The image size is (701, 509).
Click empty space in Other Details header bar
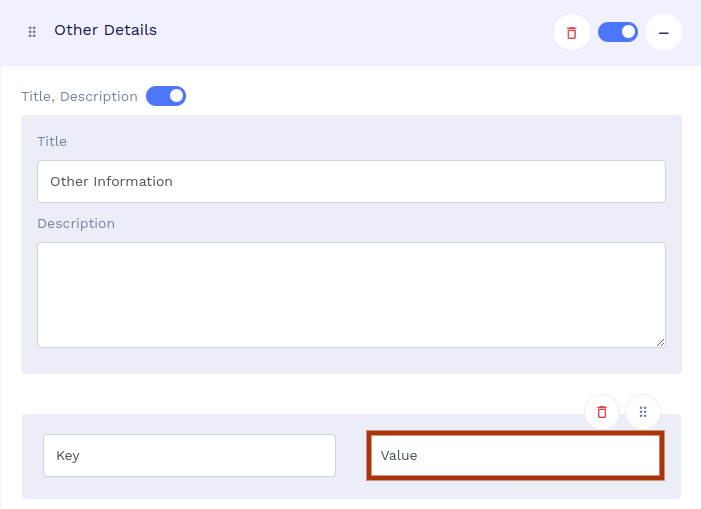click(x=350, y=32)
